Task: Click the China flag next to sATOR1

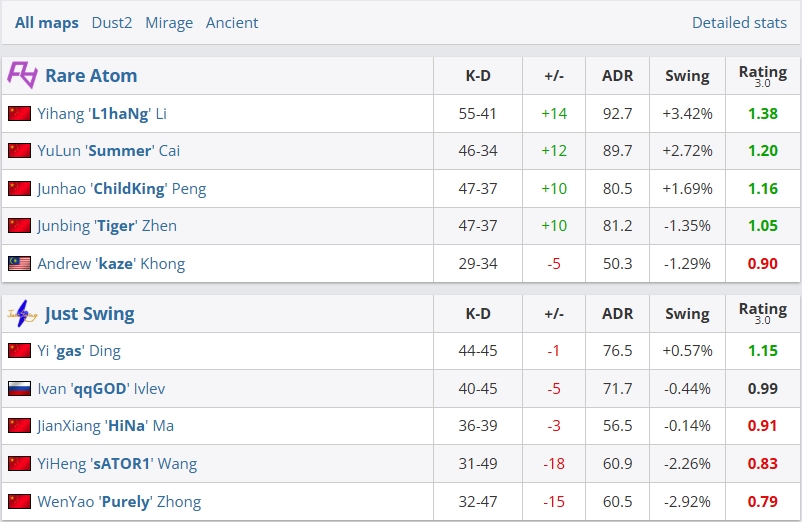Action: click(x=19, y=464)
